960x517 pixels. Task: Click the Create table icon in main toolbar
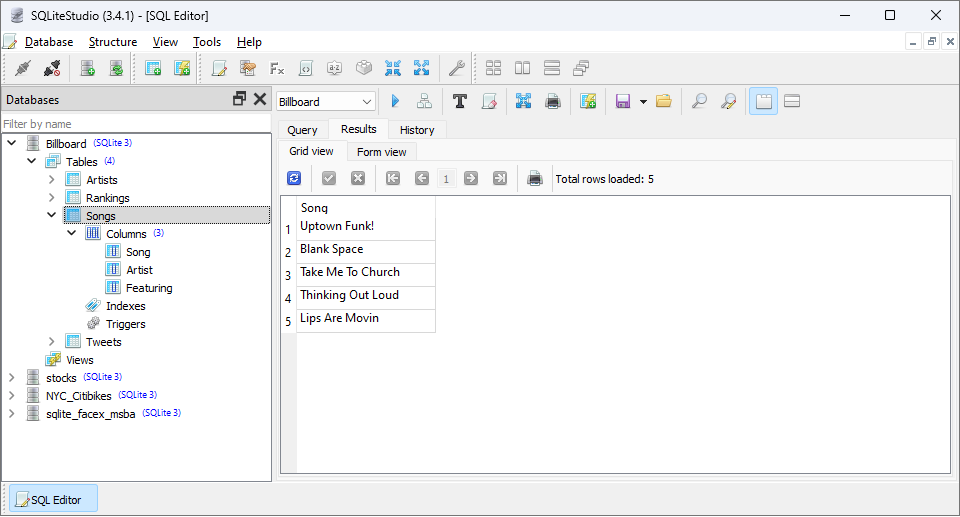point(153,68)
